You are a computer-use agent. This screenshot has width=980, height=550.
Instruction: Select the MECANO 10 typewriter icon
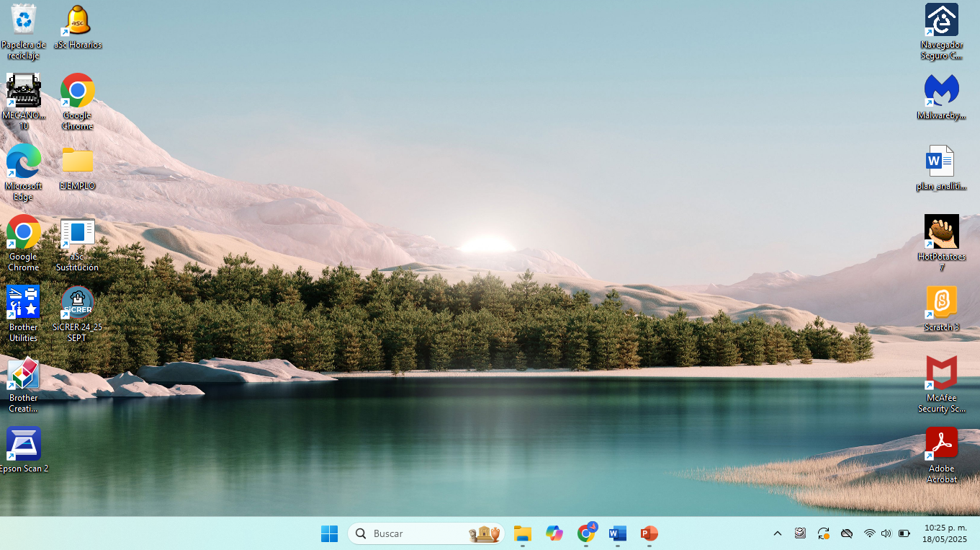[x=24, y=102]
